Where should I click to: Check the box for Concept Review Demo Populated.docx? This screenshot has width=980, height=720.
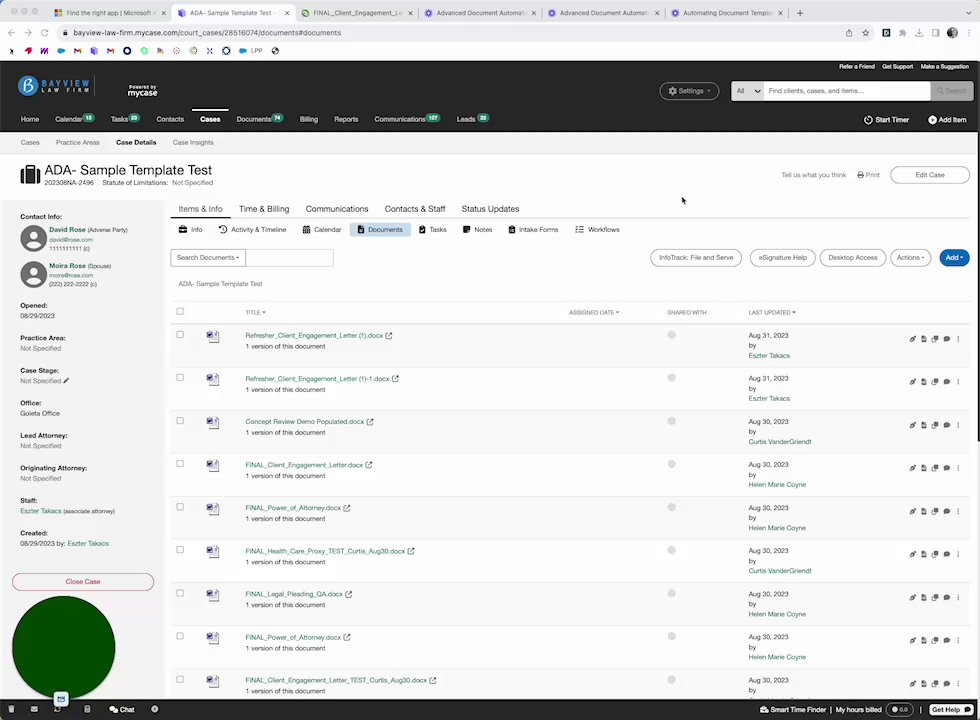click(x=180, y=421)
